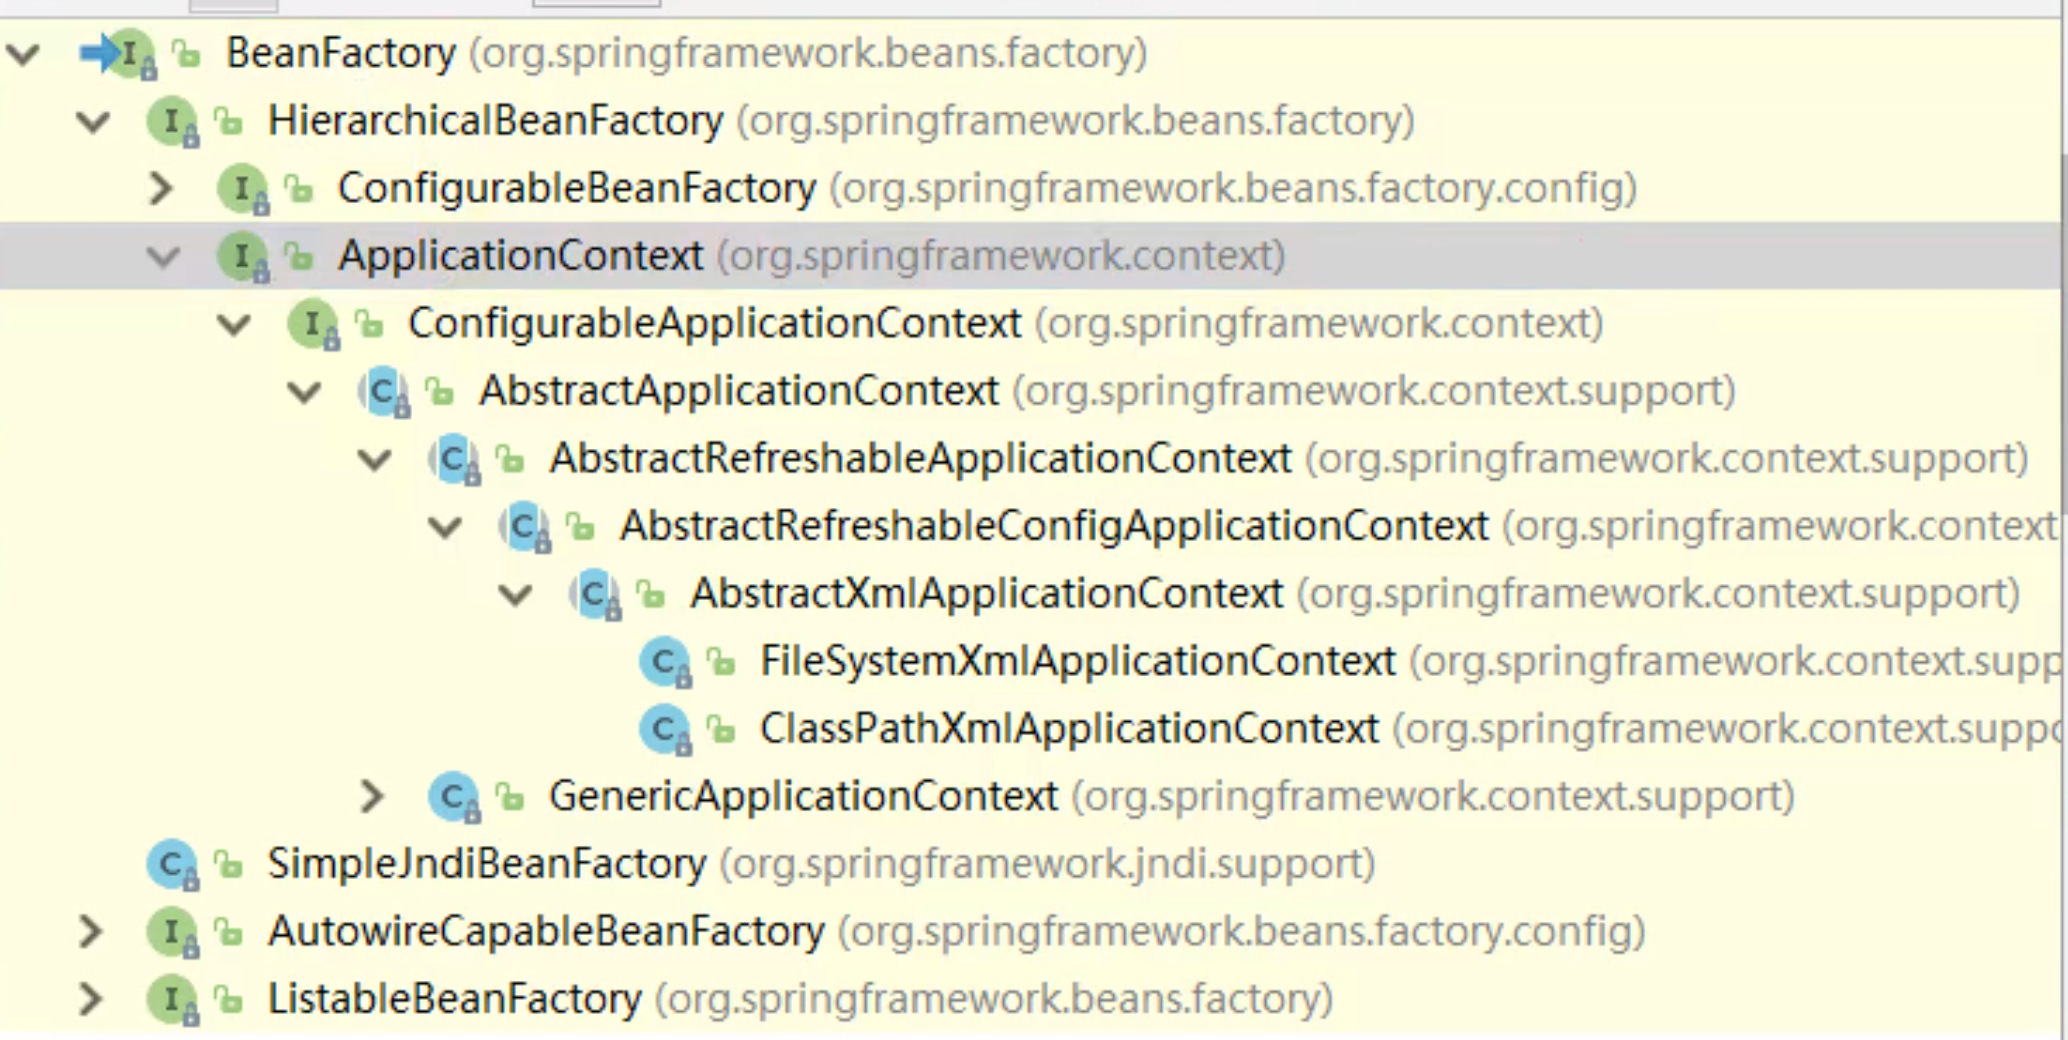
Task: Click the AbstractXmlApplicationContext class icon
Action: coord(595,595)
